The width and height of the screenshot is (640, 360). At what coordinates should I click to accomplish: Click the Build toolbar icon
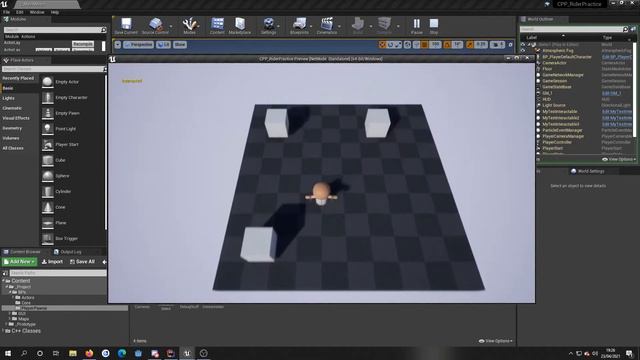pos(358,26)
